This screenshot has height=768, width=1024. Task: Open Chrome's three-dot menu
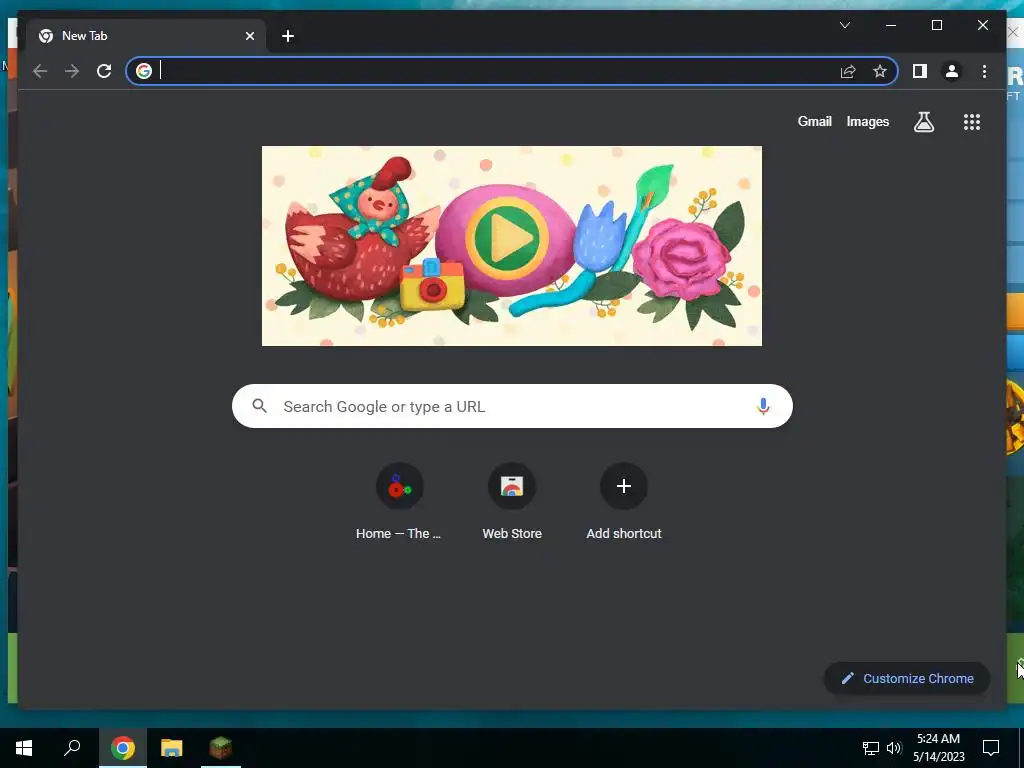(x=984, y=71)
